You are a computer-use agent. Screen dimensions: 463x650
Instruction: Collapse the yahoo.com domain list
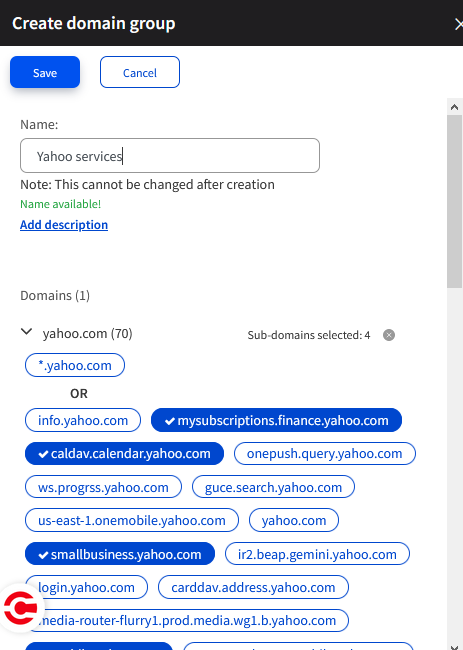27,332
